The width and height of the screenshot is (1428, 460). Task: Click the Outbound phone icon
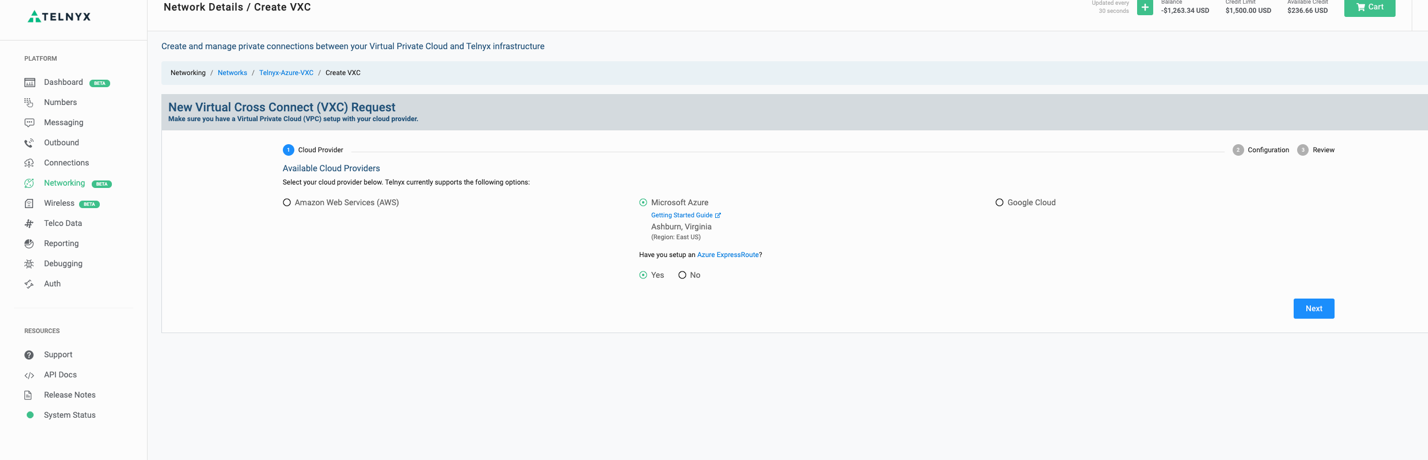pos(29,143)
